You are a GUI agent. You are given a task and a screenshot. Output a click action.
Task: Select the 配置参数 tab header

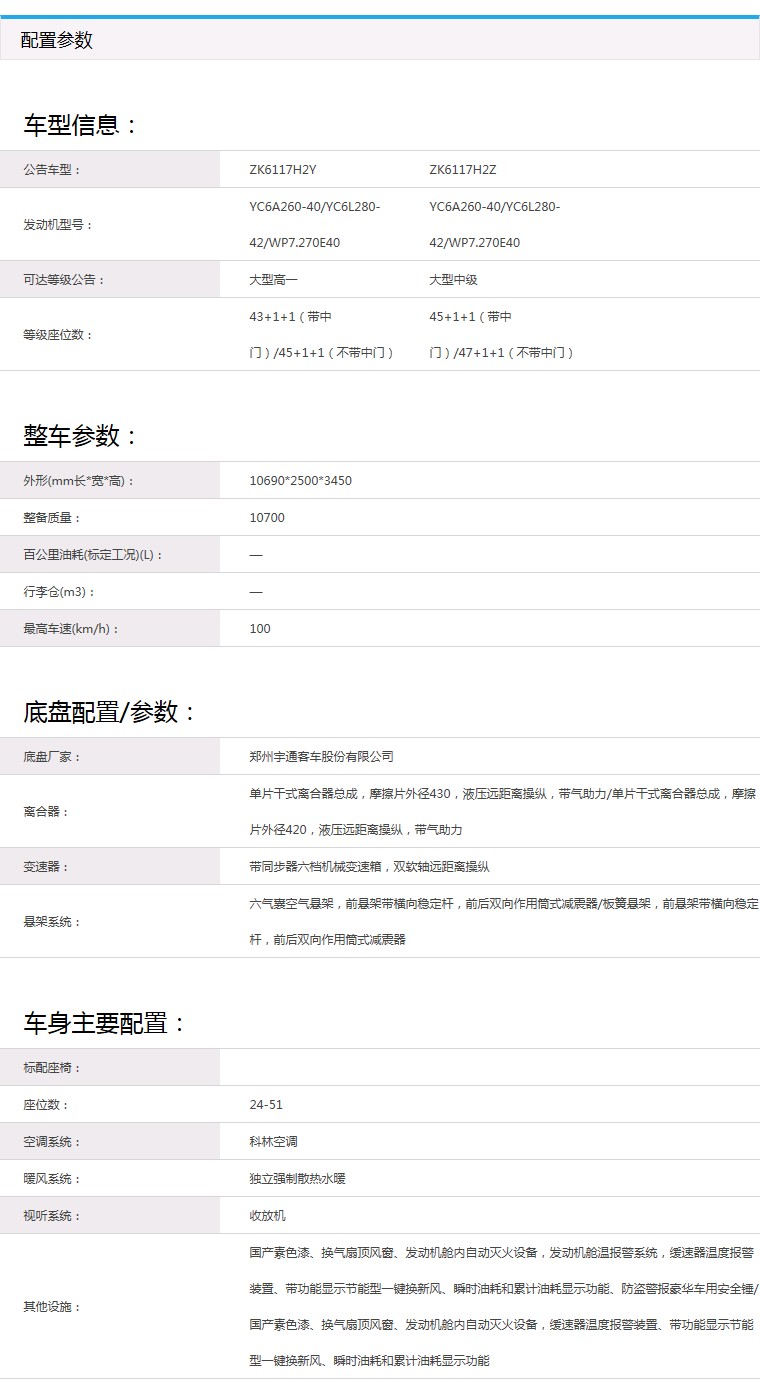(57, 40)
